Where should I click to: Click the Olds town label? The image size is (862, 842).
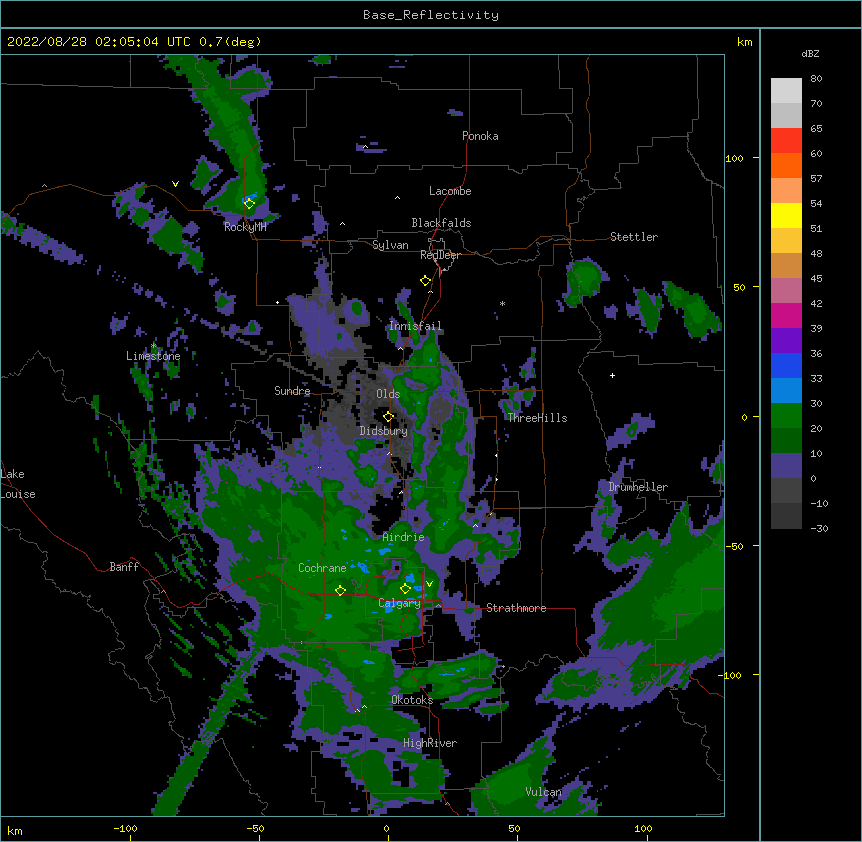(x=388, y=394)
